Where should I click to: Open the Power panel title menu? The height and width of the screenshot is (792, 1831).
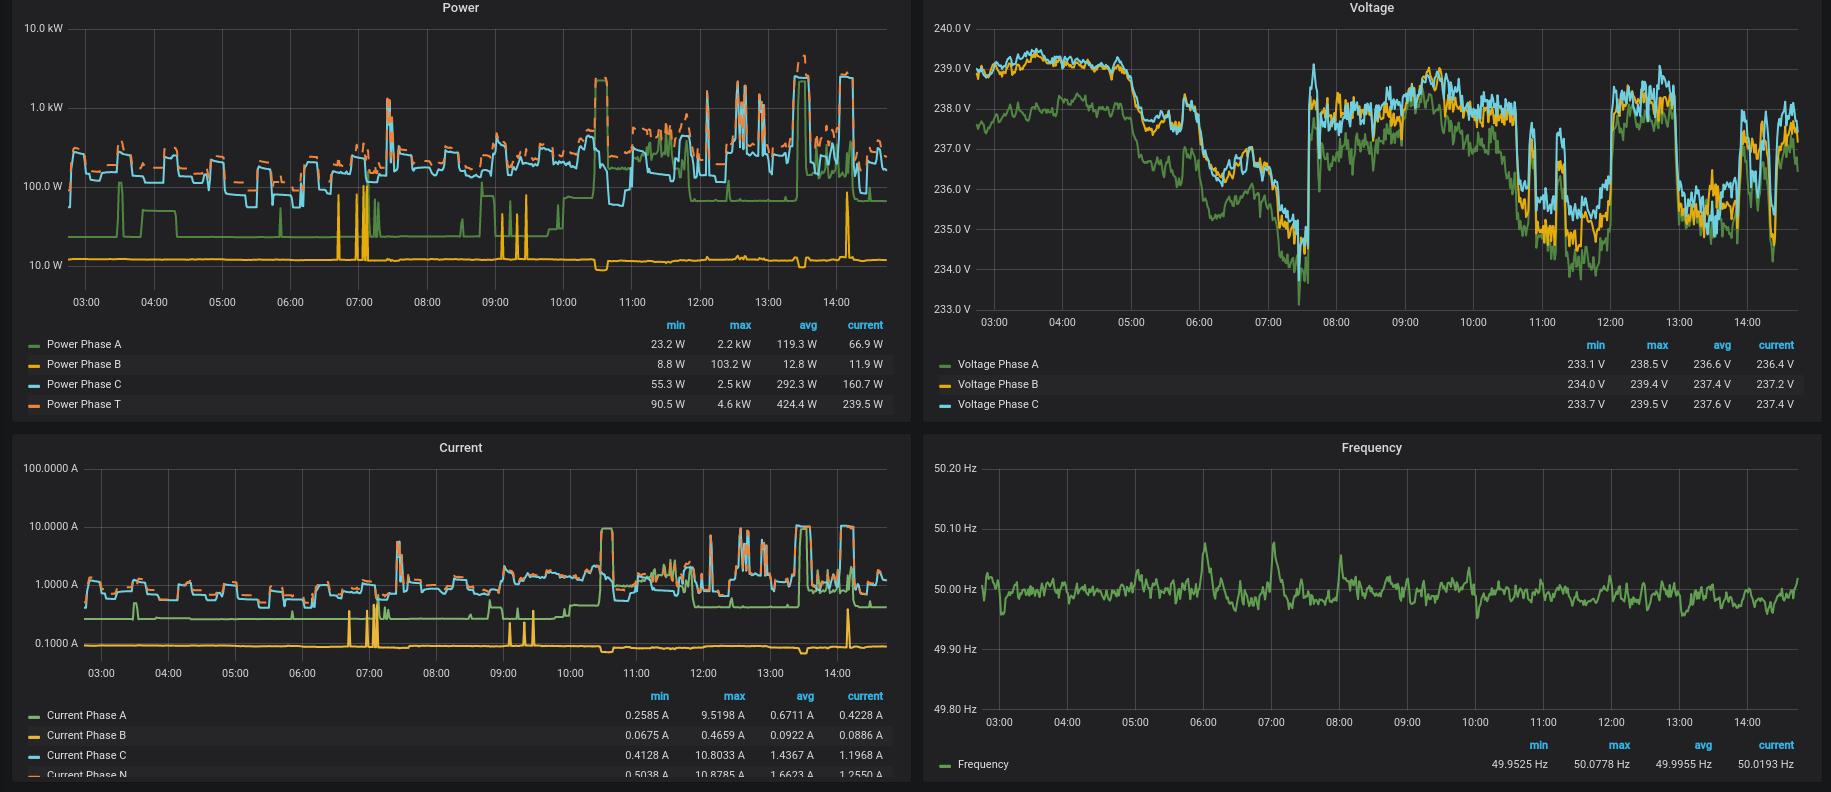(x=460, y=8)
